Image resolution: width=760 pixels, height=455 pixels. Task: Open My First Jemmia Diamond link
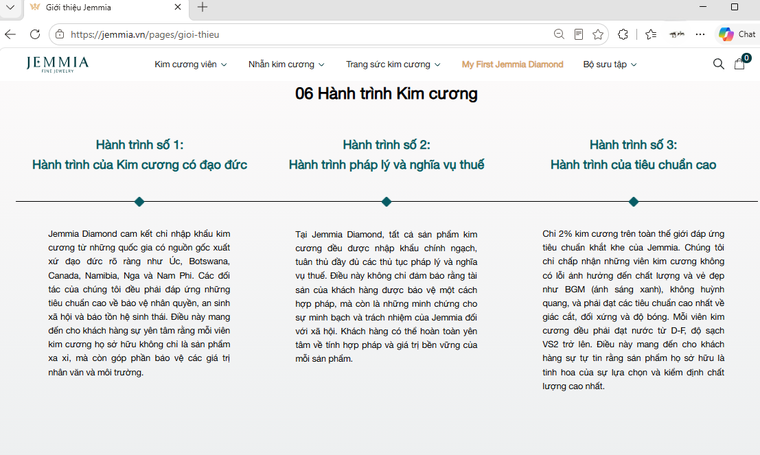point(512,64)
